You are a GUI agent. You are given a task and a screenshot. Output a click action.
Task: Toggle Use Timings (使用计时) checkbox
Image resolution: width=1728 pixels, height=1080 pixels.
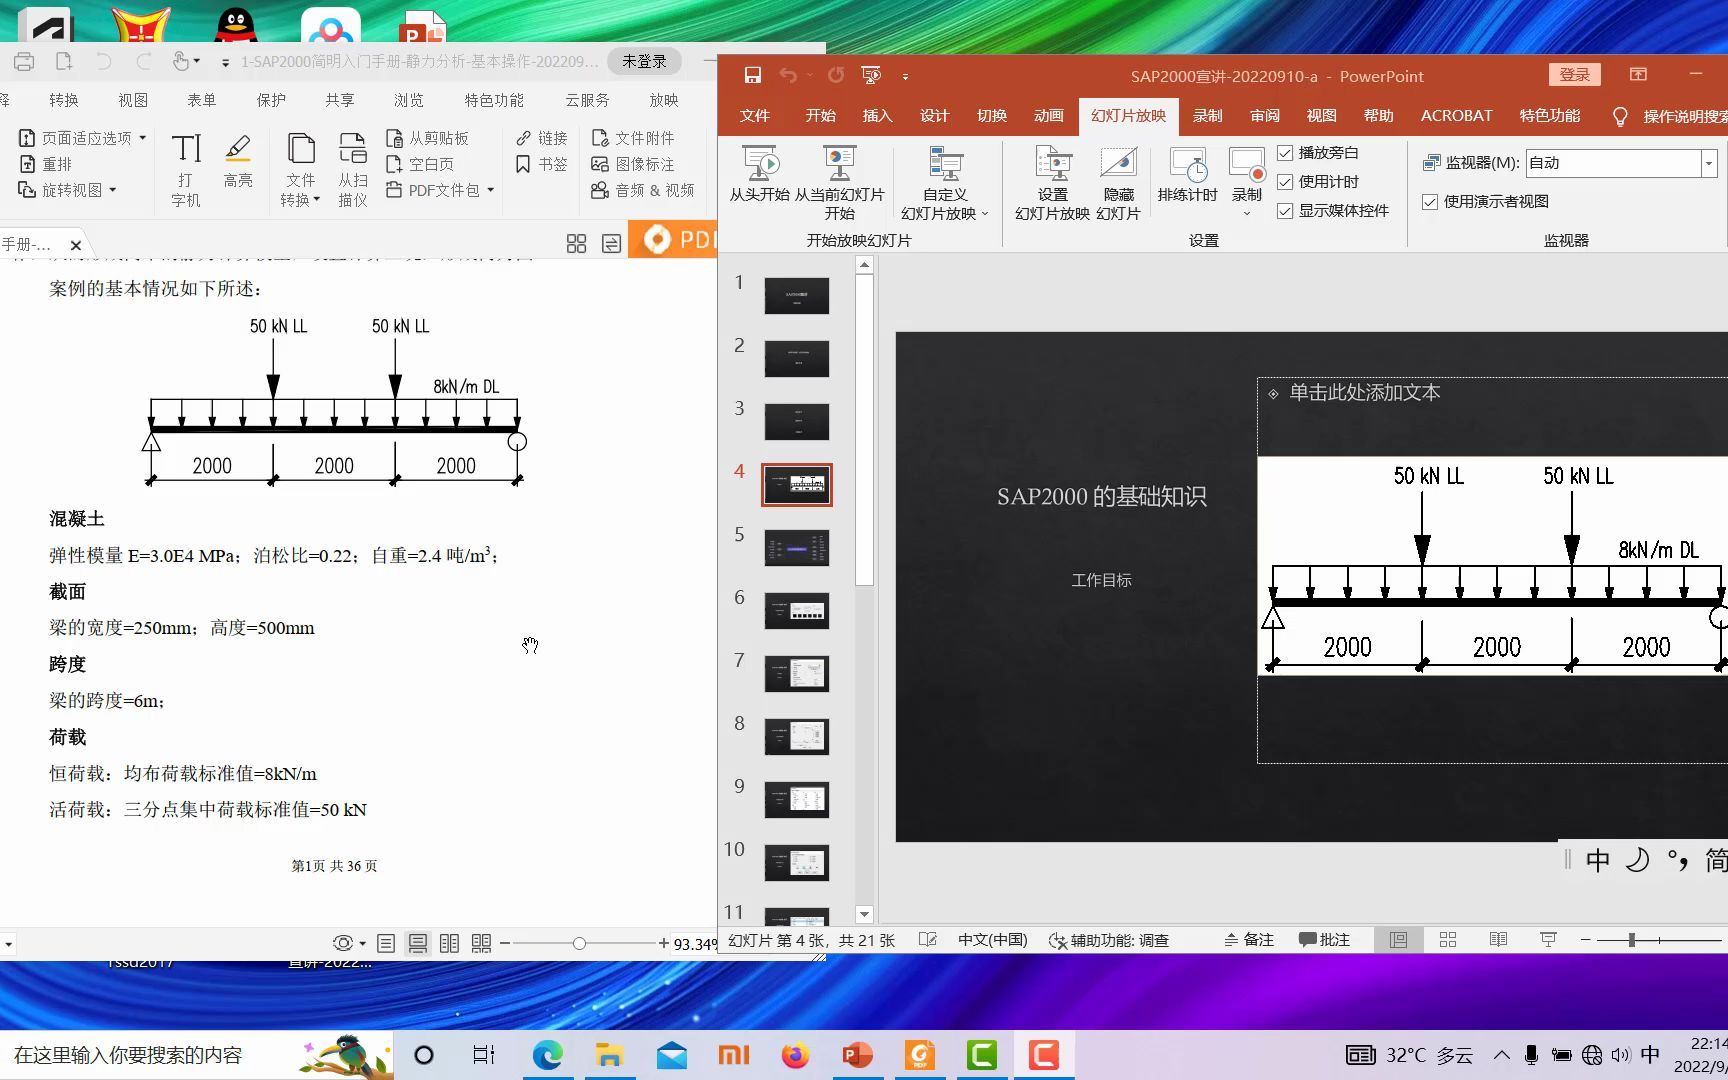pos(1285,182)
